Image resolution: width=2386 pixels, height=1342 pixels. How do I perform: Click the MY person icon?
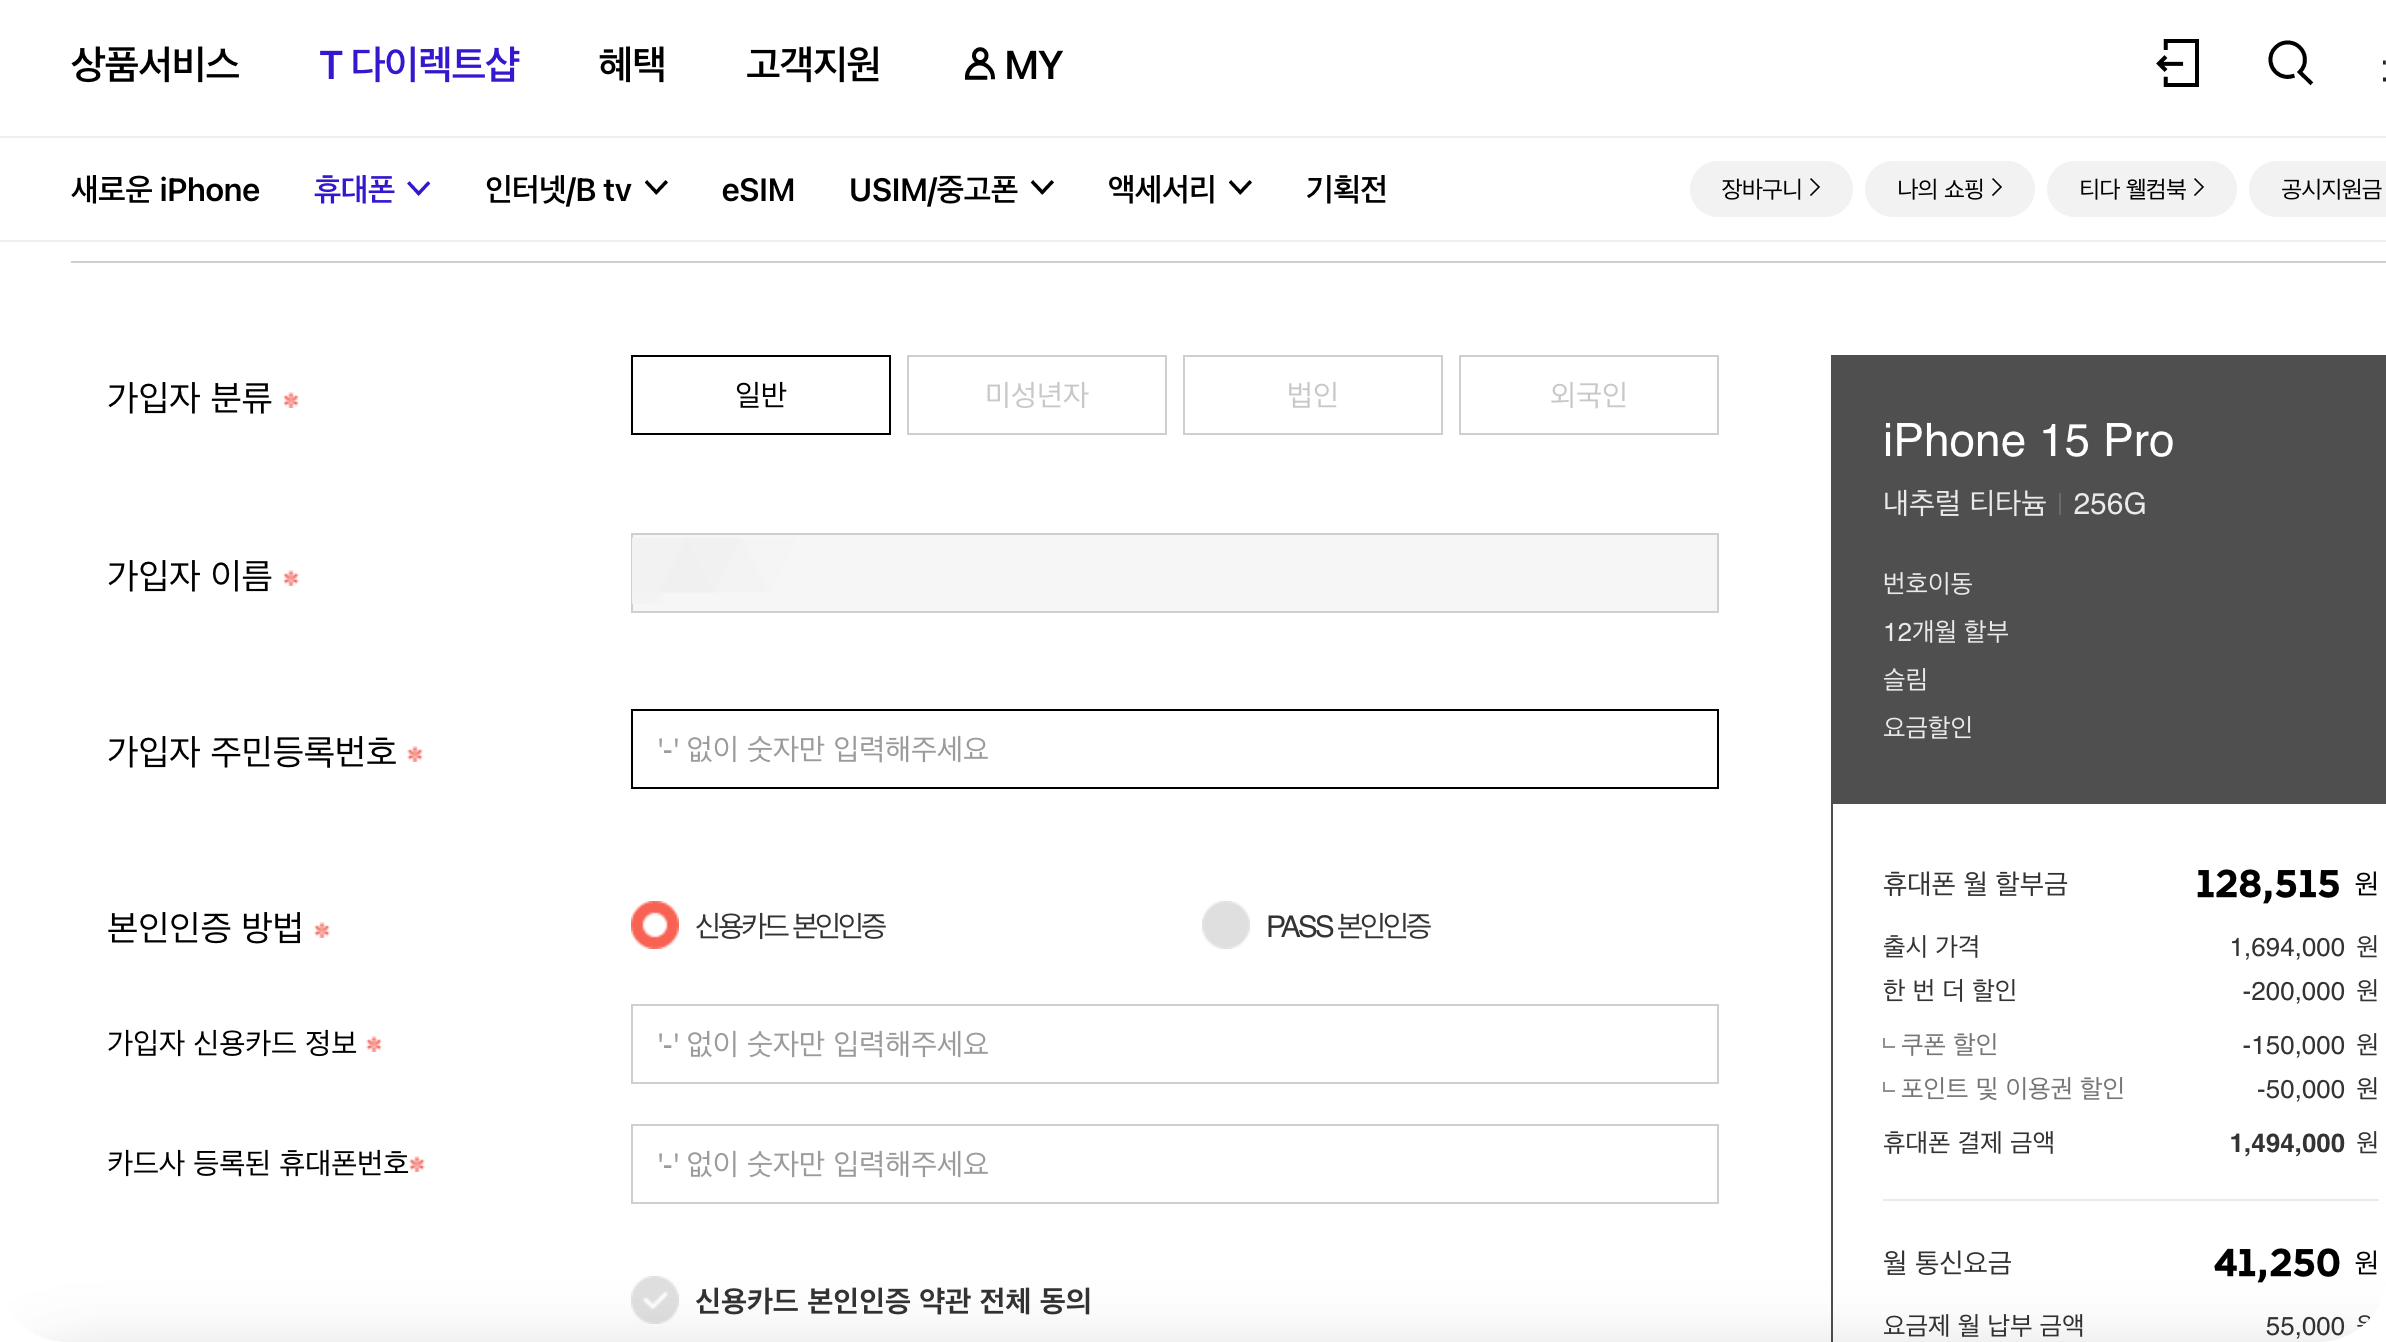(x=980, y=64)
